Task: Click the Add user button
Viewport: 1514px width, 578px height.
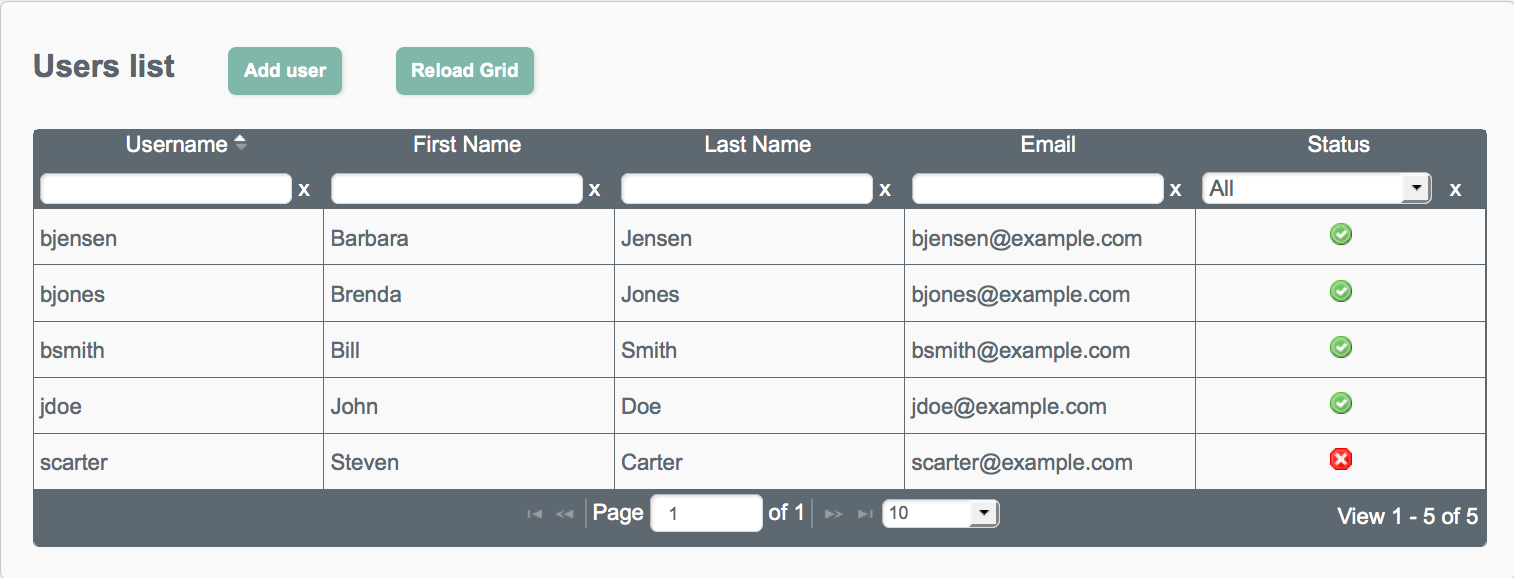Action: pyautogui.click(x=285, y=71)
